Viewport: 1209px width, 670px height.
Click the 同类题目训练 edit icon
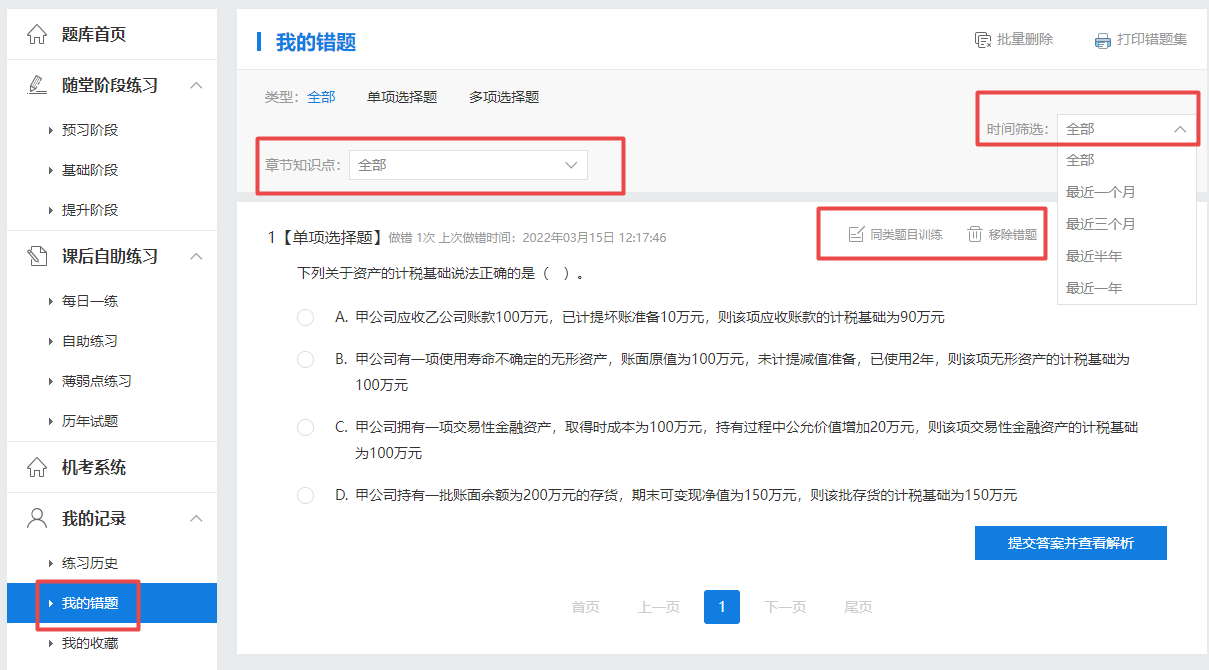pyautogui.click(x=856, y=234)
